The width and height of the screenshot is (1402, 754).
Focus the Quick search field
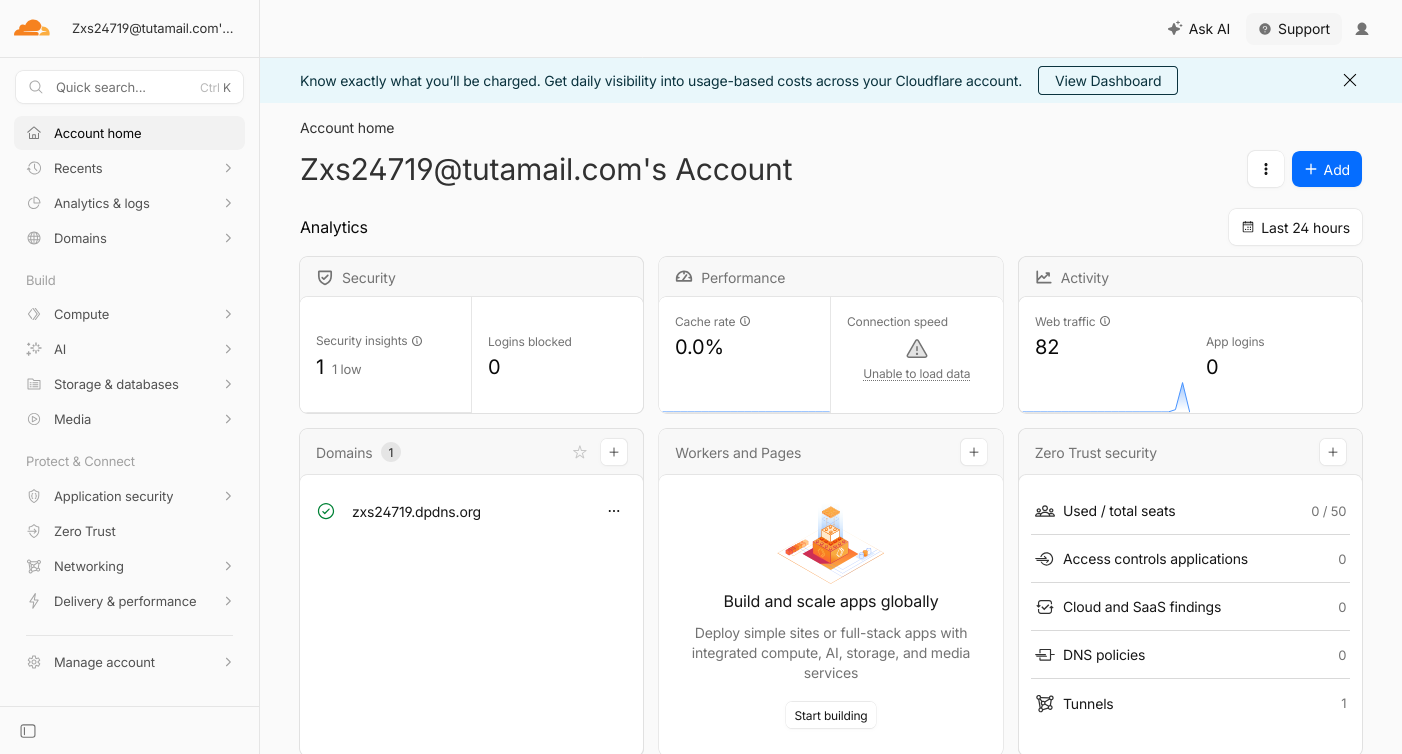point(130,87)
